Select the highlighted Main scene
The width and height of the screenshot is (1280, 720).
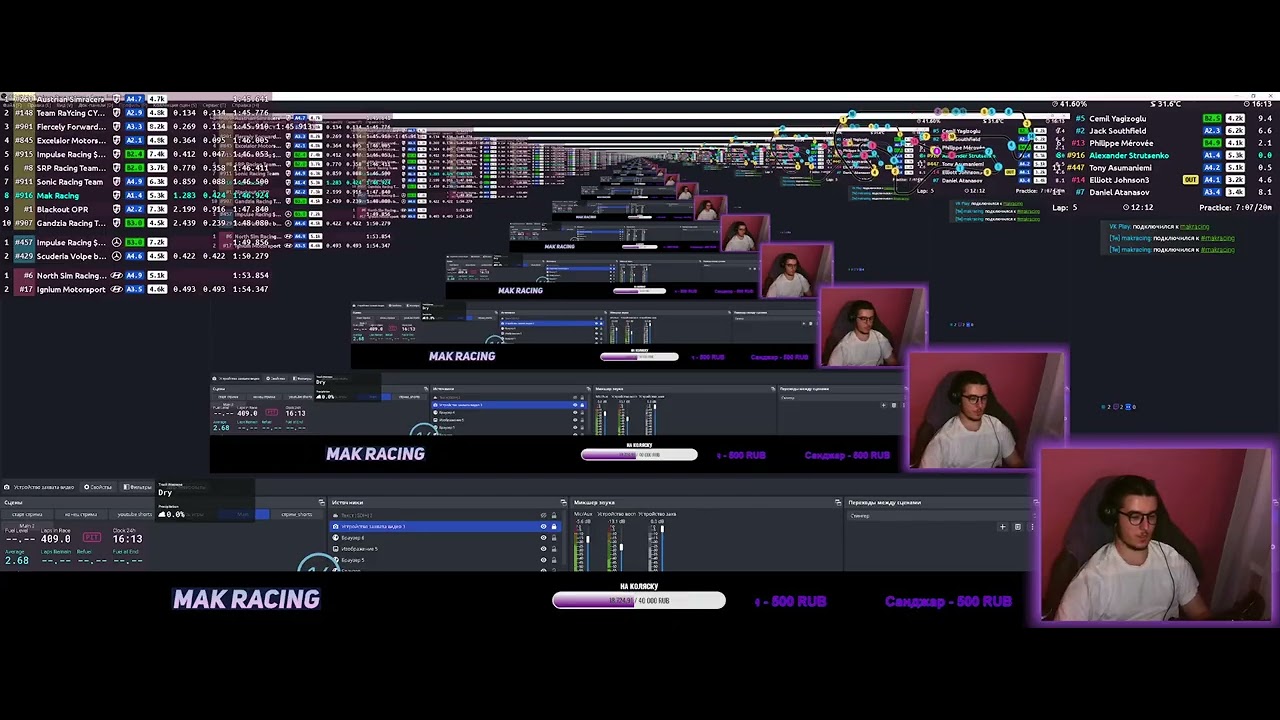245,515
